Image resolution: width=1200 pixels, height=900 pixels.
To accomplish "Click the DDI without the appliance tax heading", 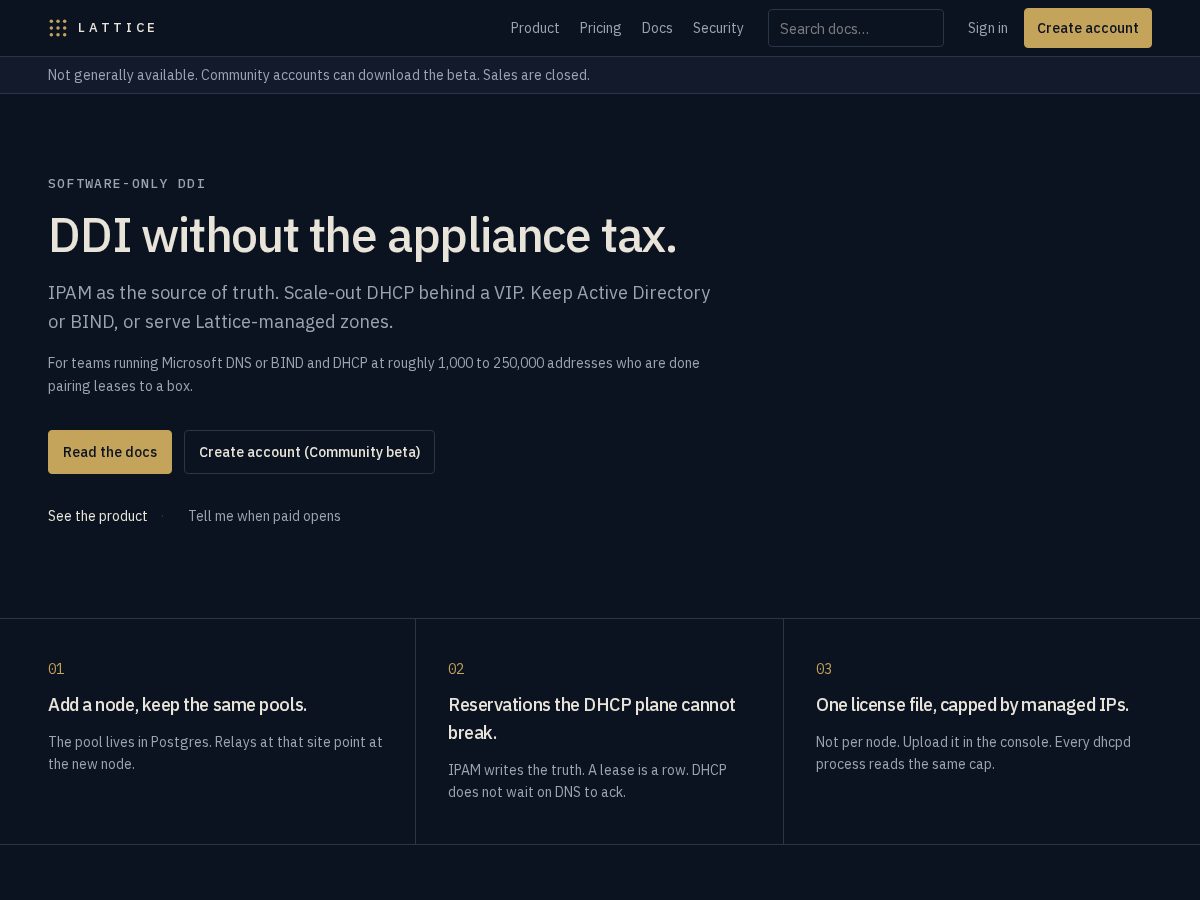I will click(363, 236).
